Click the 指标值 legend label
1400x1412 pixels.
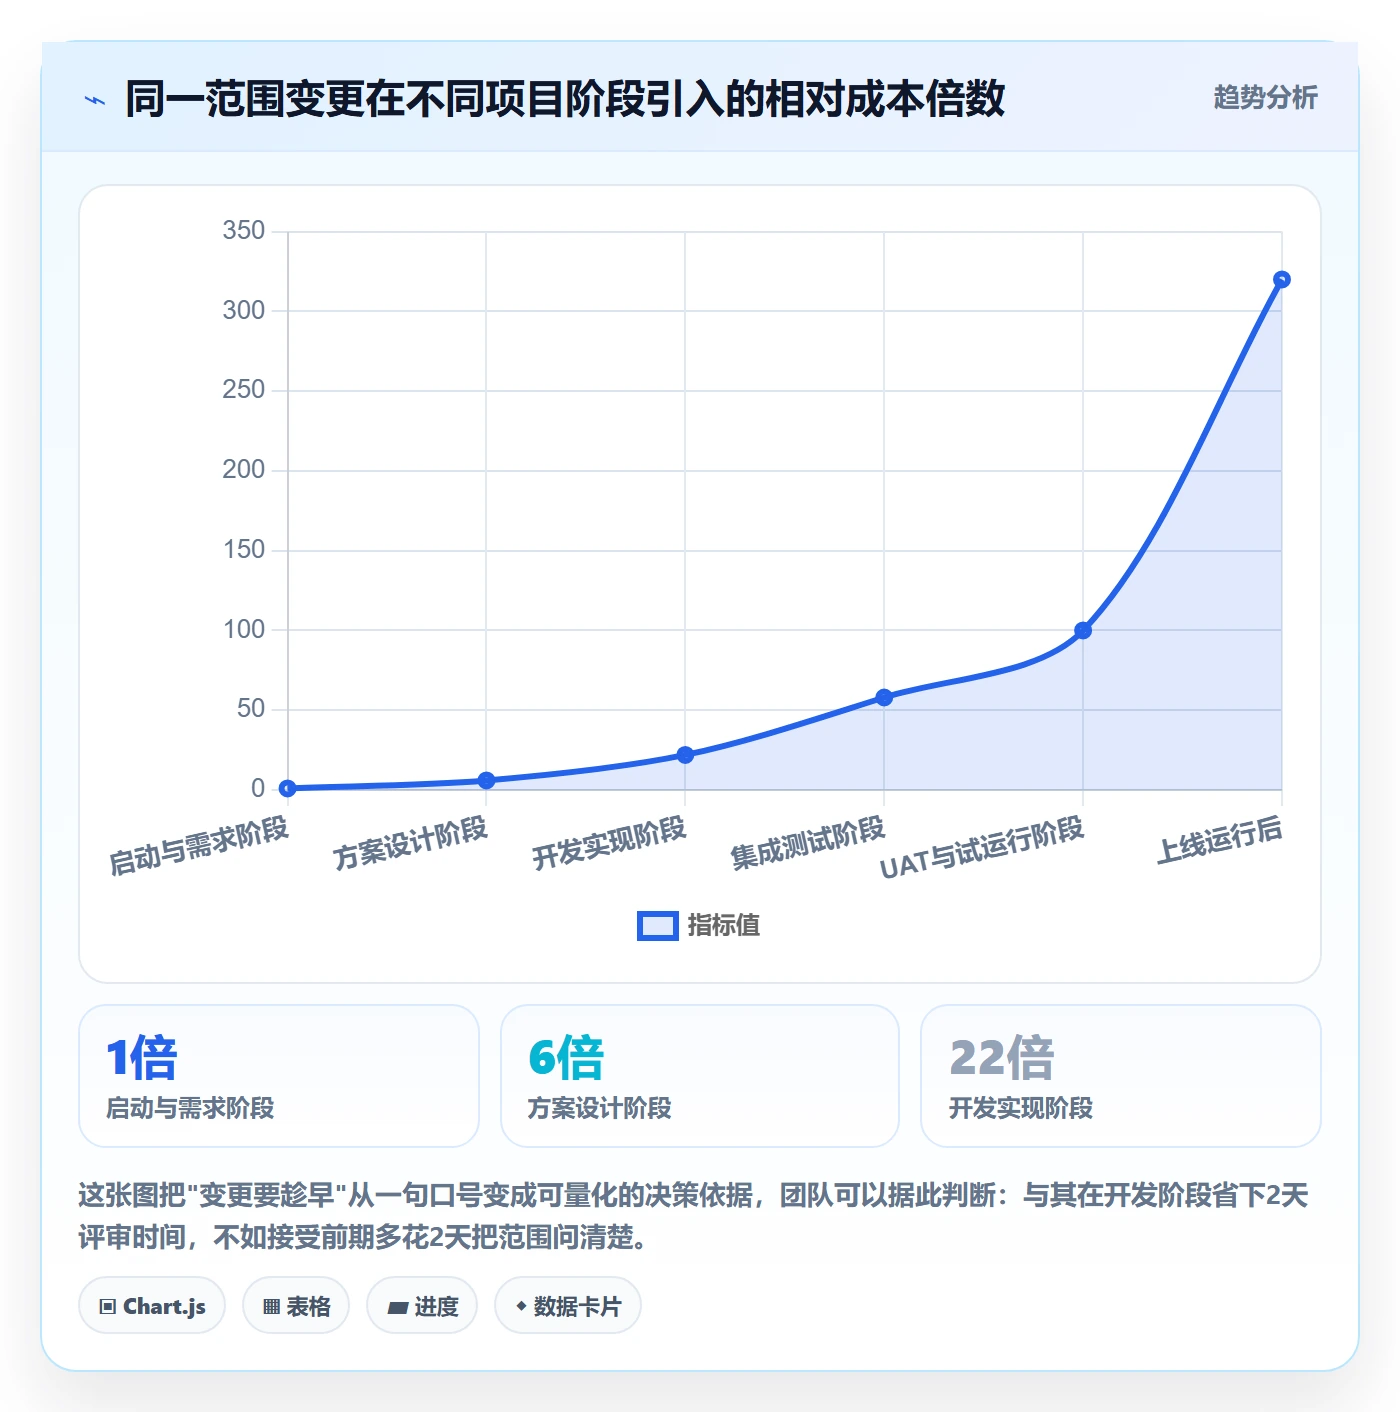click(x=724, y=926)
